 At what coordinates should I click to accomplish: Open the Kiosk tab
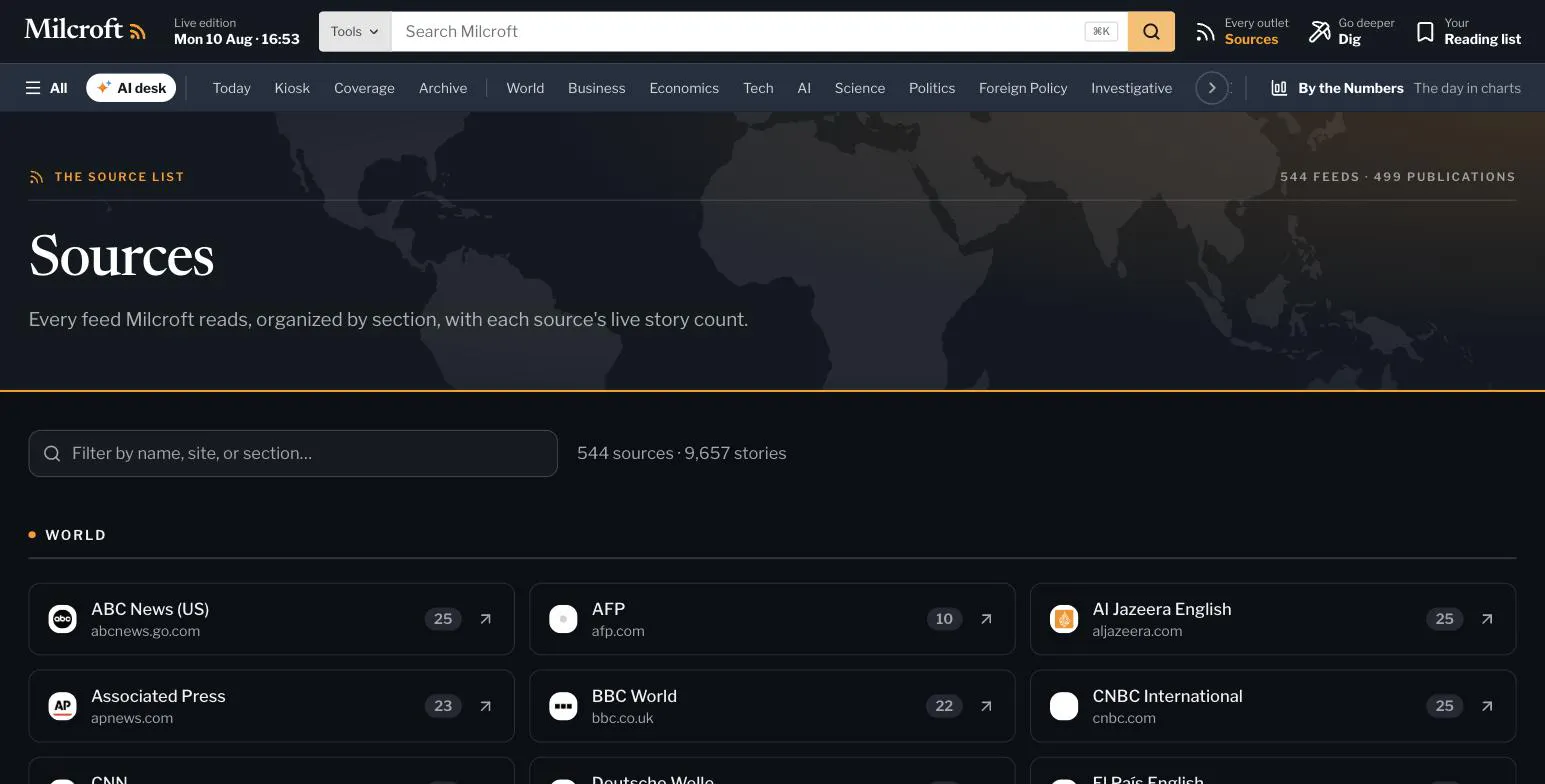(292, 88)
